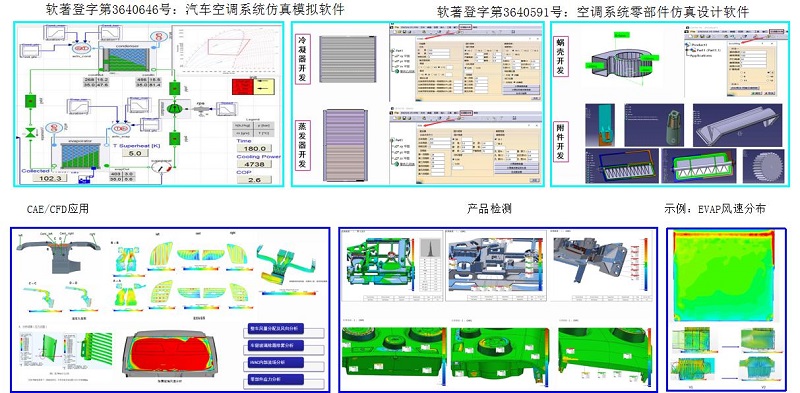Click the Cooling Power value field 4738
Viewport: 800px width, 393px height.
[254, 164]
